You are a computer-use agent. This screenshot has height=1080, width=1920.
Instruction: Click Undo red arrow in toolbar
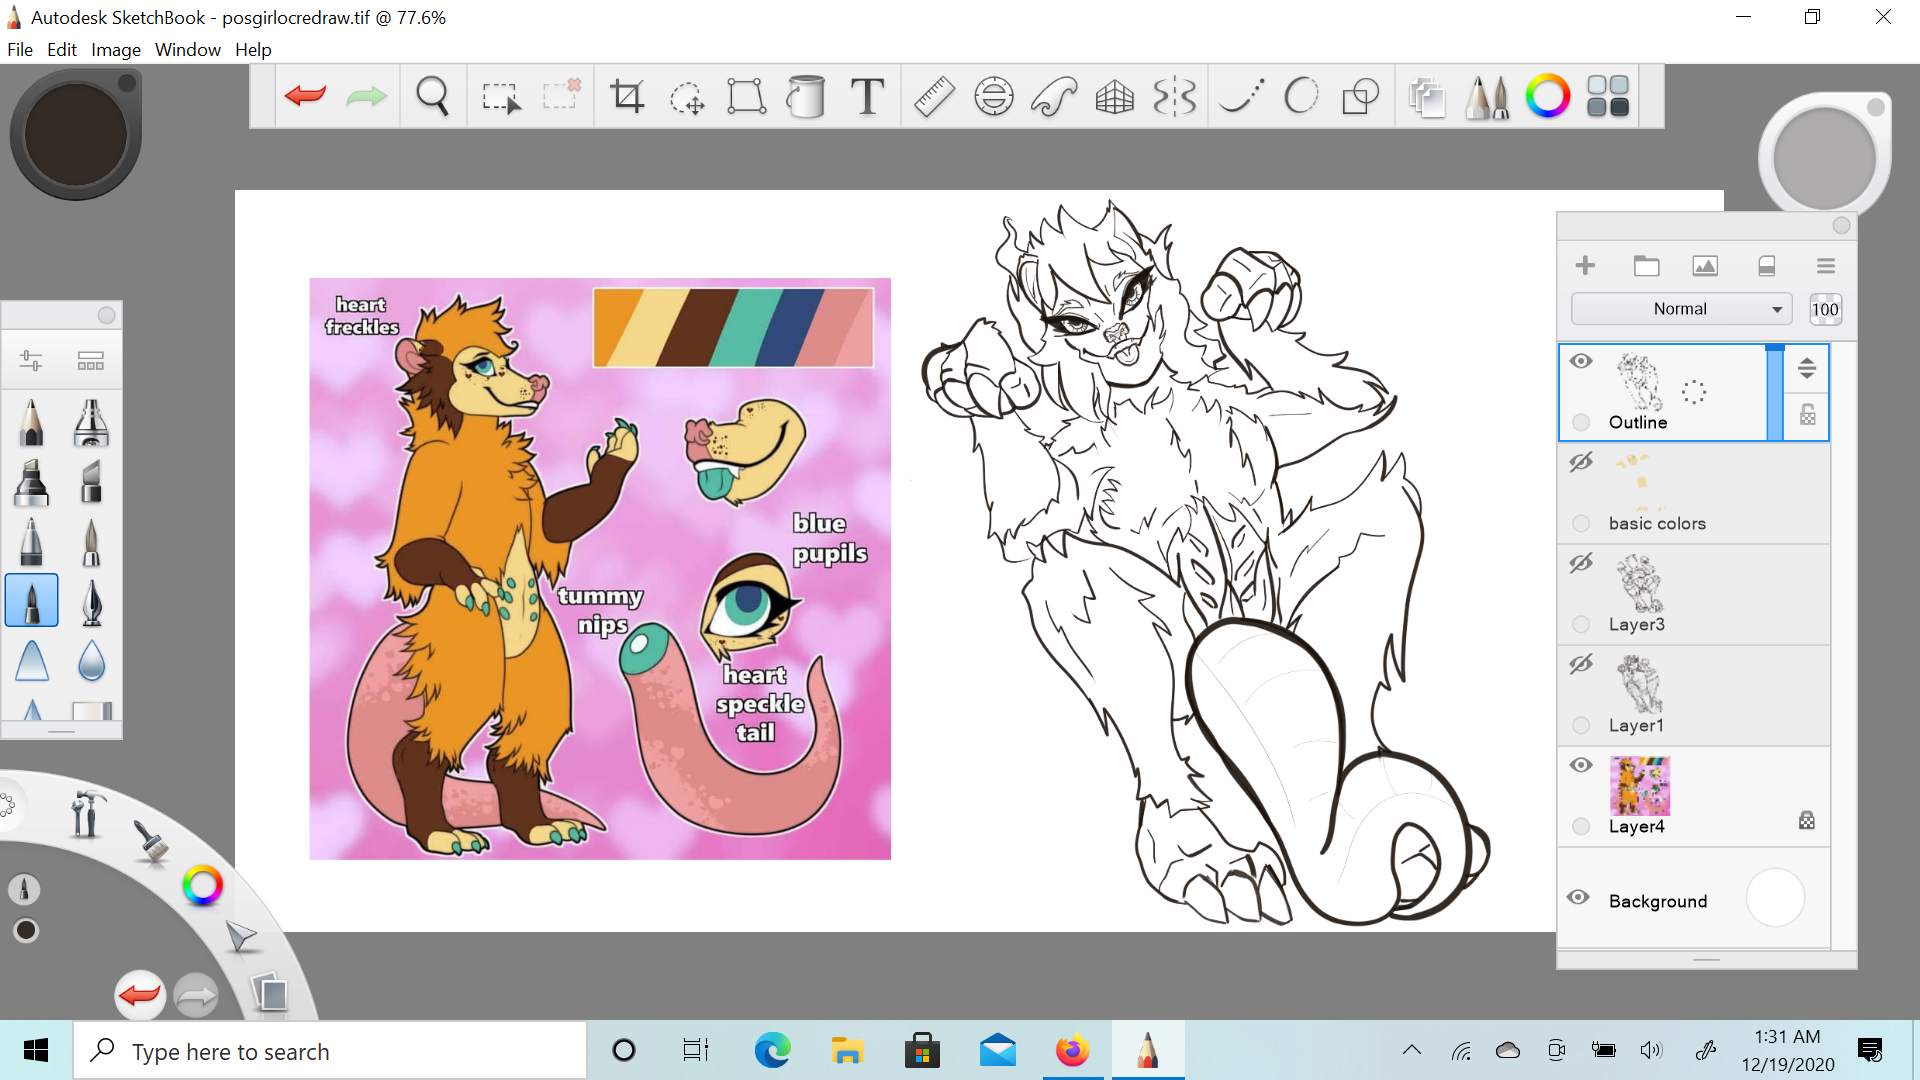(305, 97)
